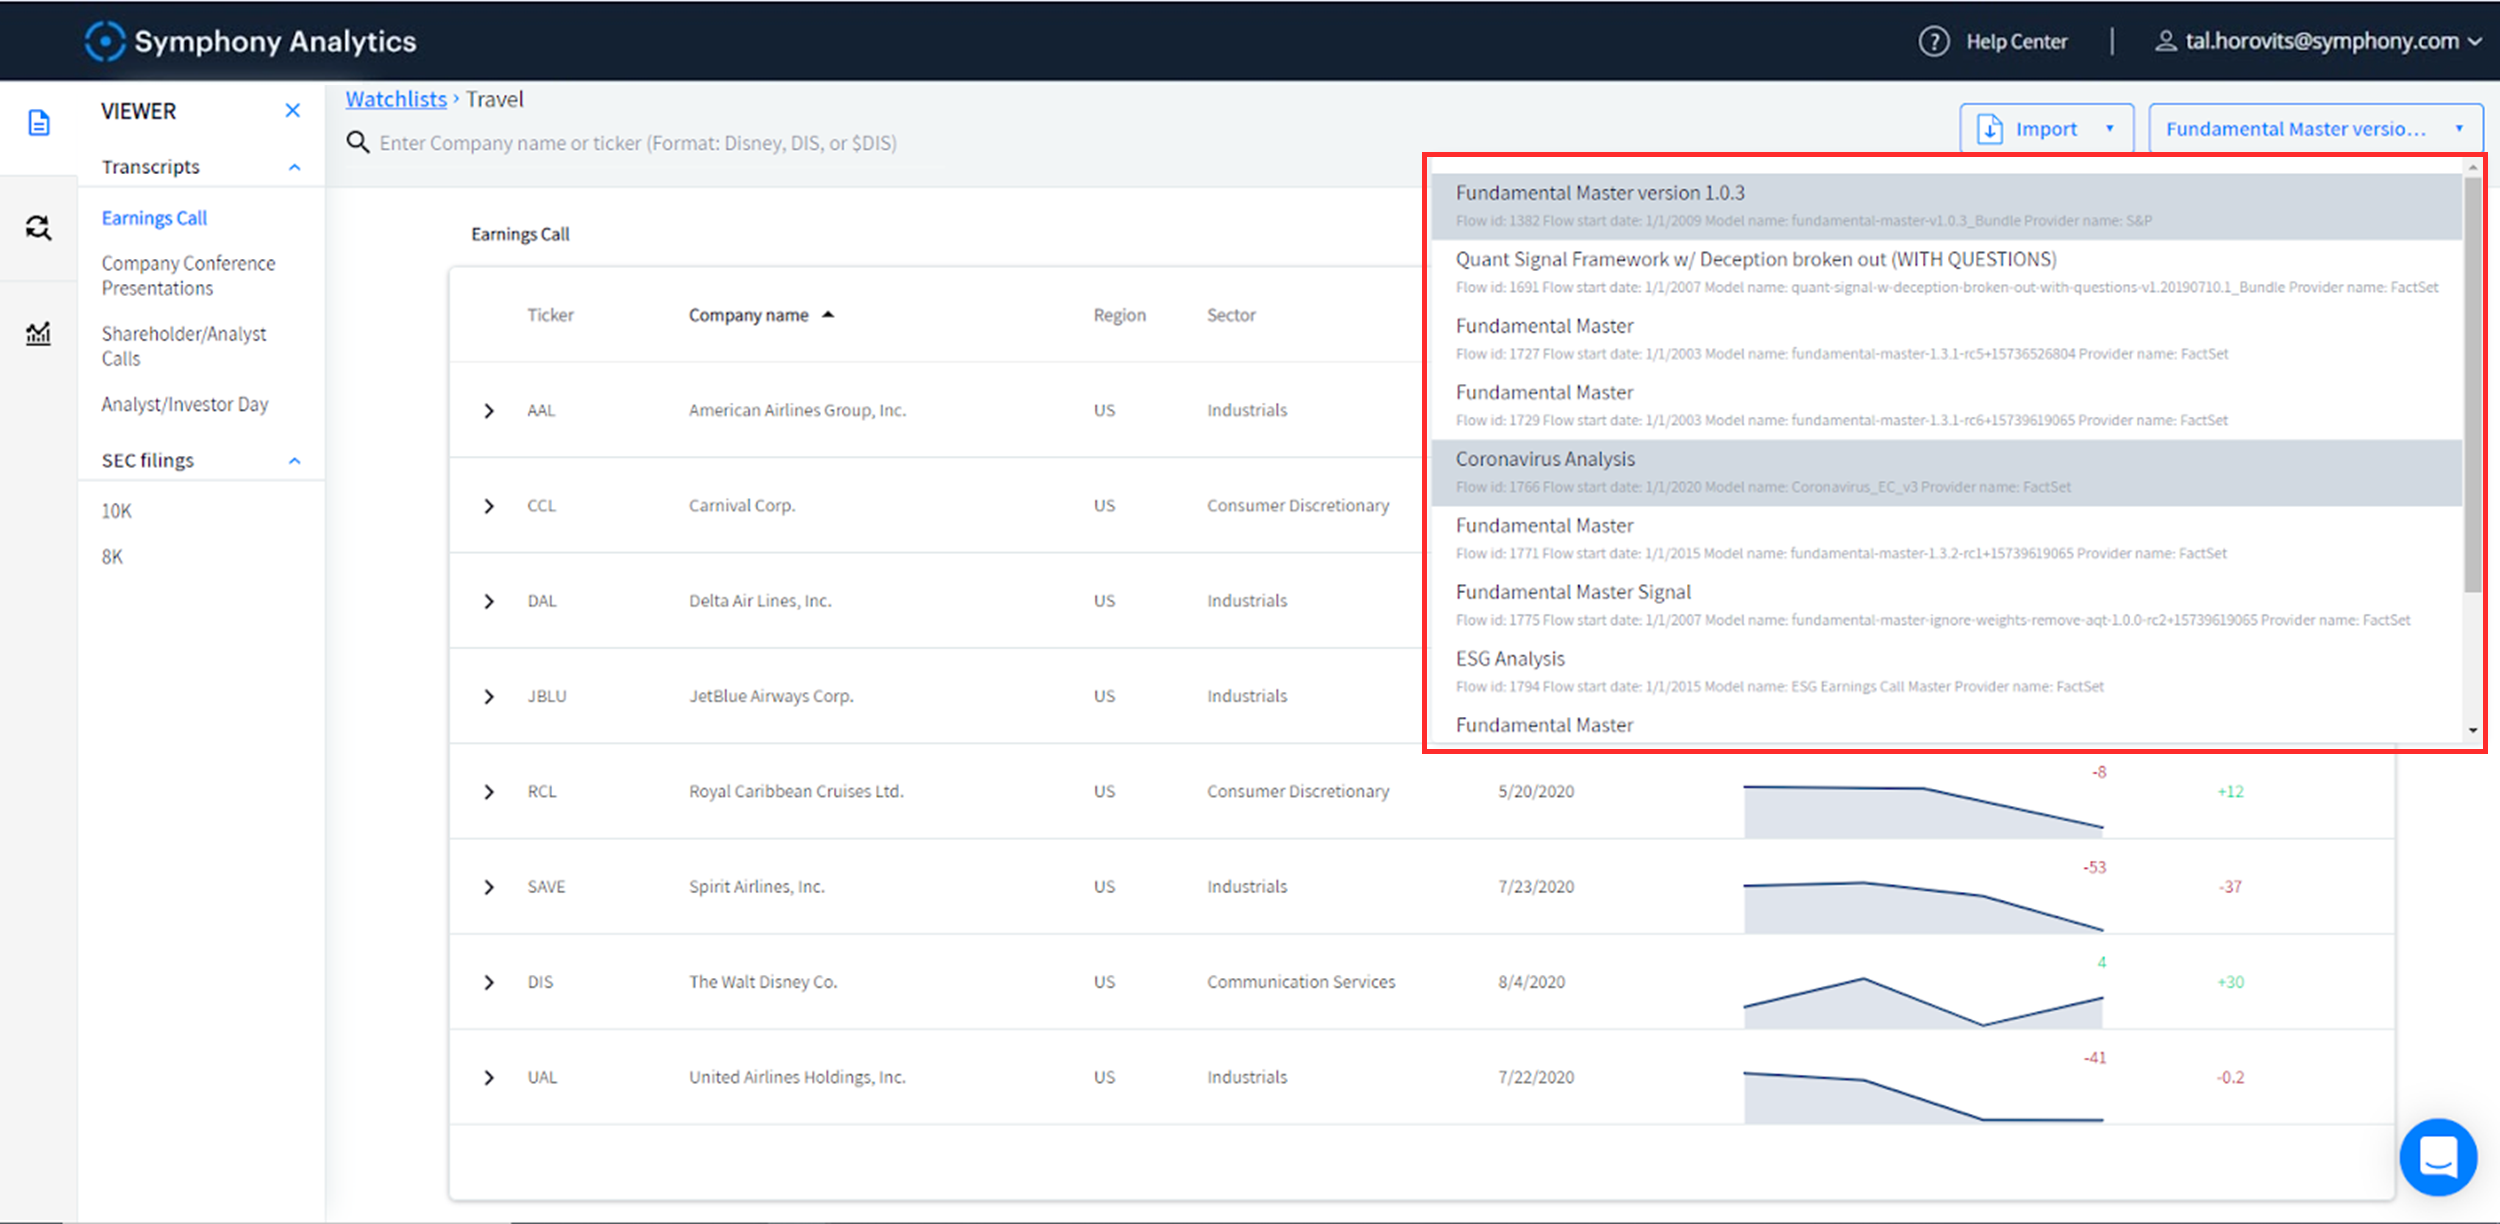Click the Carnival Corp. company name

pyautogui.click(x=742, y=506)
